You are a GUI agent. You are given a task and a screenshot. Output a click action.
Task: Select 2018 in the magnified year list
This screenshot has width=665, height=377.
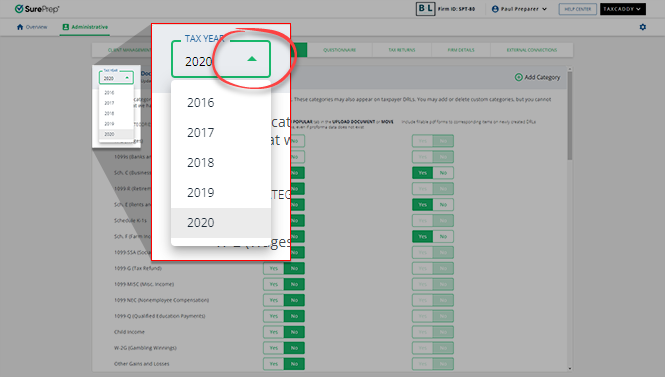[x=221, y=163]
